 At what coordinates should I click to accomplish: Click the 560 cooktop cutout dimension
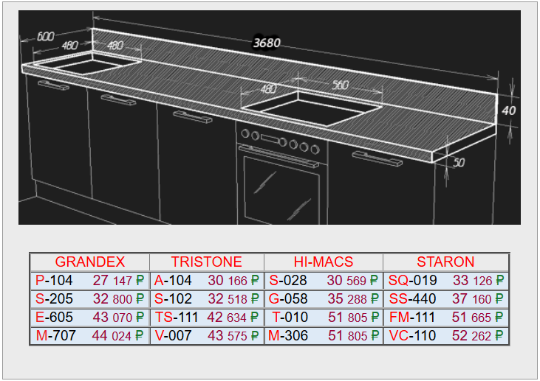340,85
